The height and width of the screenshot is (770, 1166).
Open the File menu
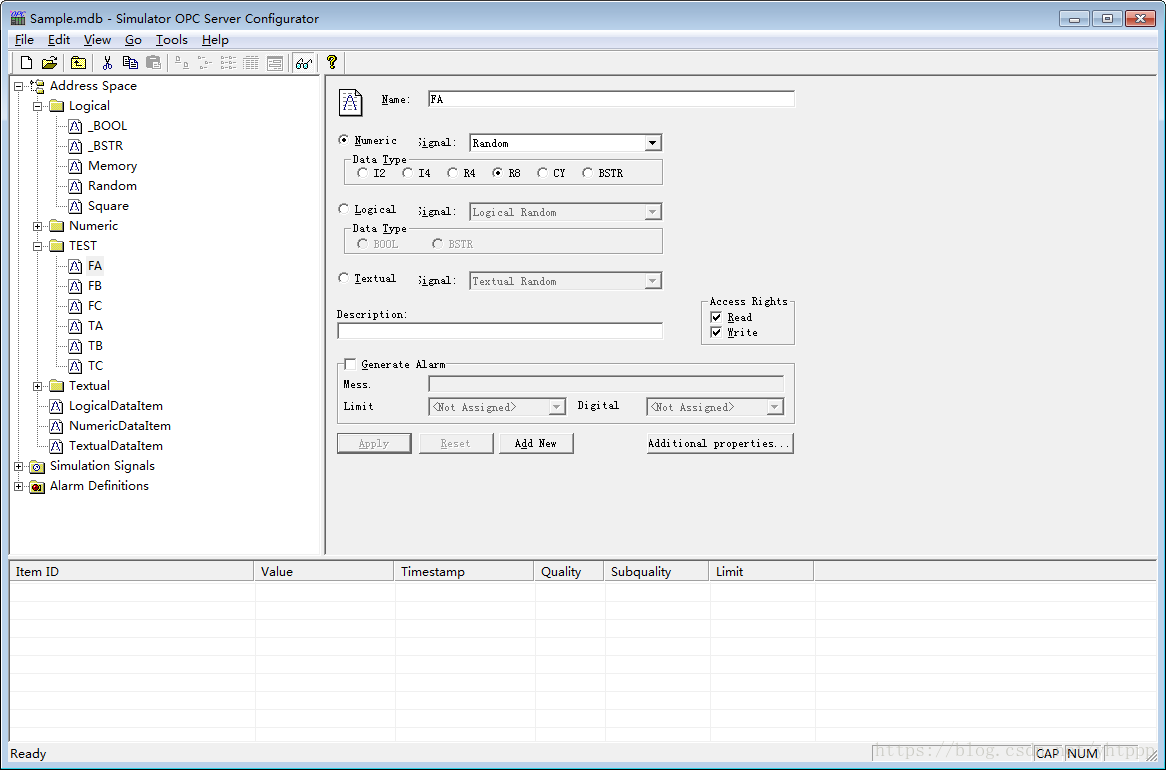25,40
